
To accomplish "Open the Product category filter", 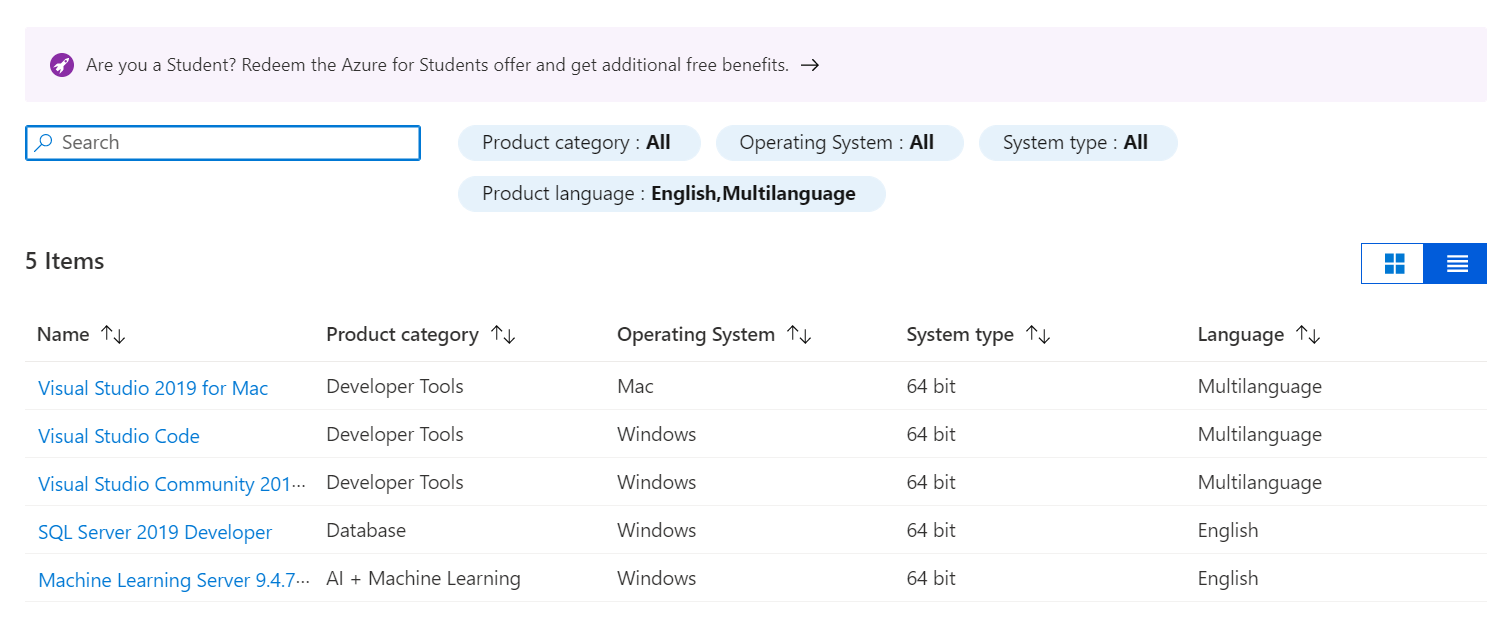I will point(578,143).
